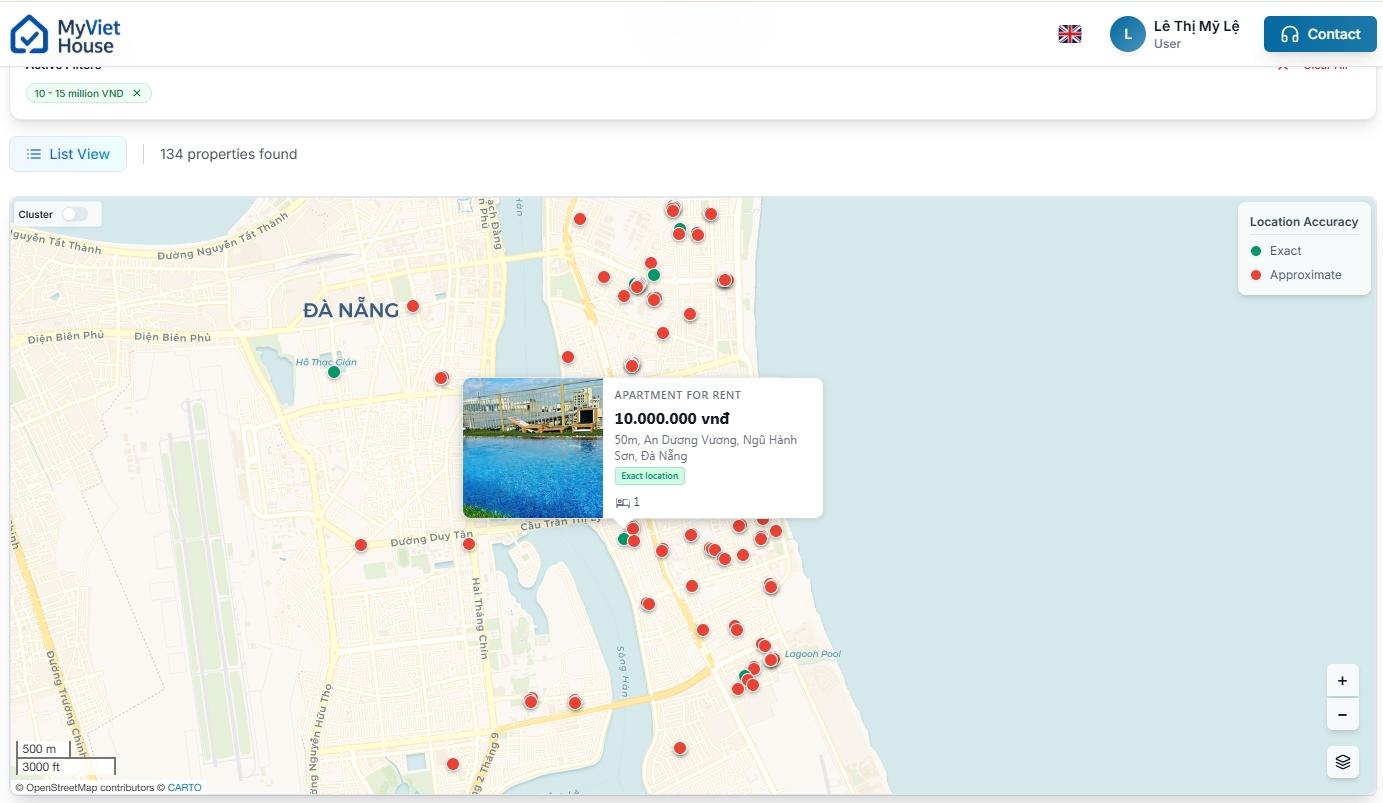Click the MyViet House logo
Image resolution: width=1383 pixels, height=803 pixels.
click(65, 34)
